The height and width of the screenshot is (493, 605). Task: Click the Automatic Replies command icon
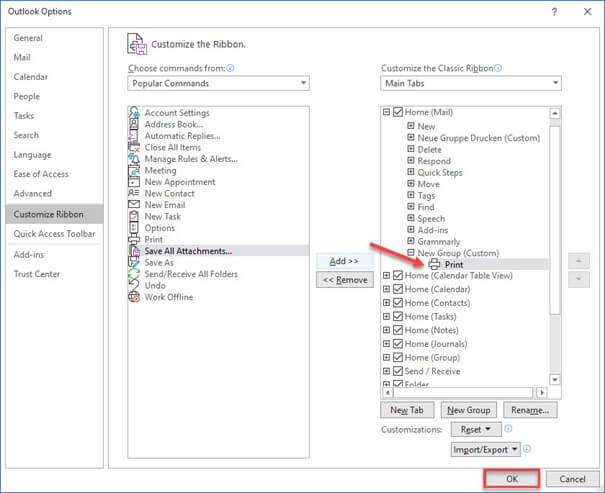133,136
